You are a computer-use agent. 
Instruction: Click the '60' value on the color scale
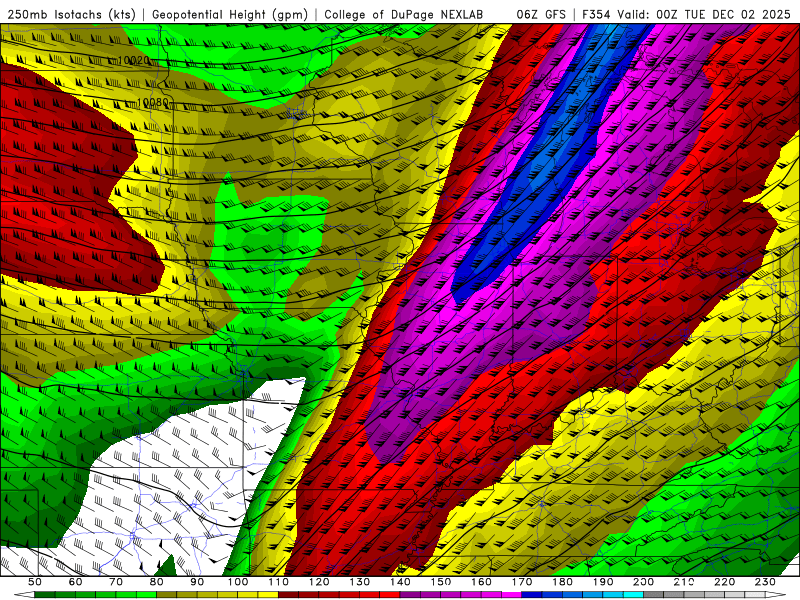76,582
